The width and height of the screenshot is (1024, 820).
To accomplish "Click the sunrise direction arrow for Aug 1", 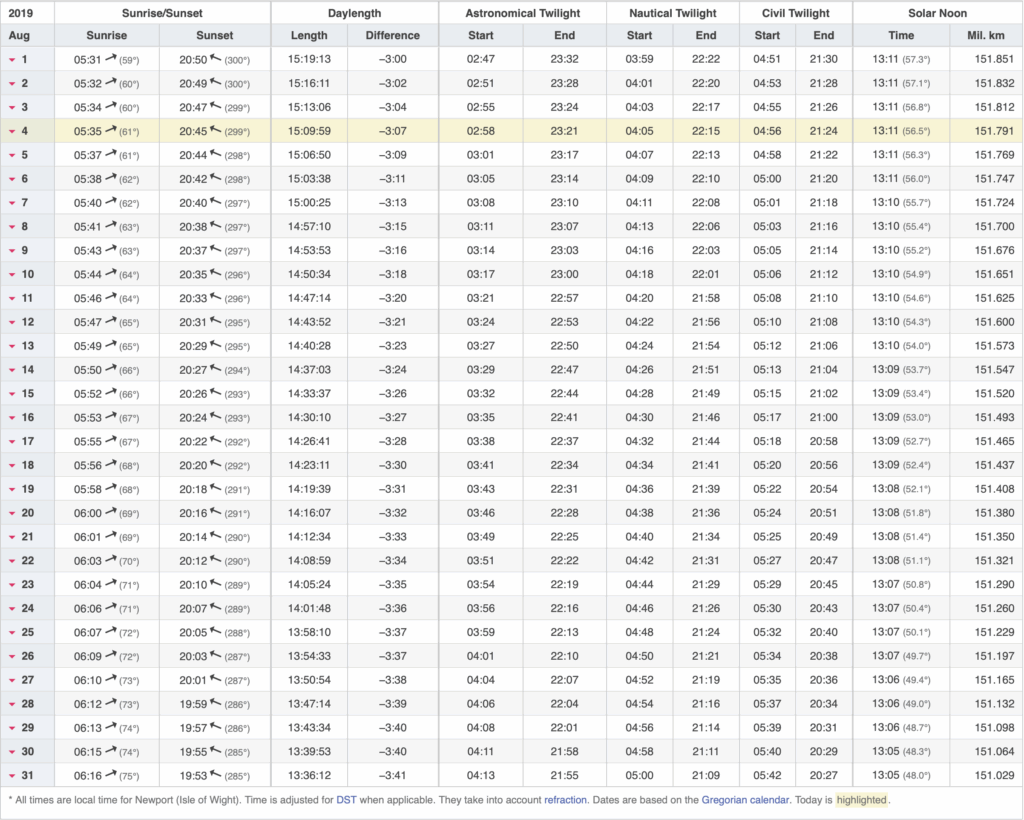I will pyautogui.click(x=110, y=59).
